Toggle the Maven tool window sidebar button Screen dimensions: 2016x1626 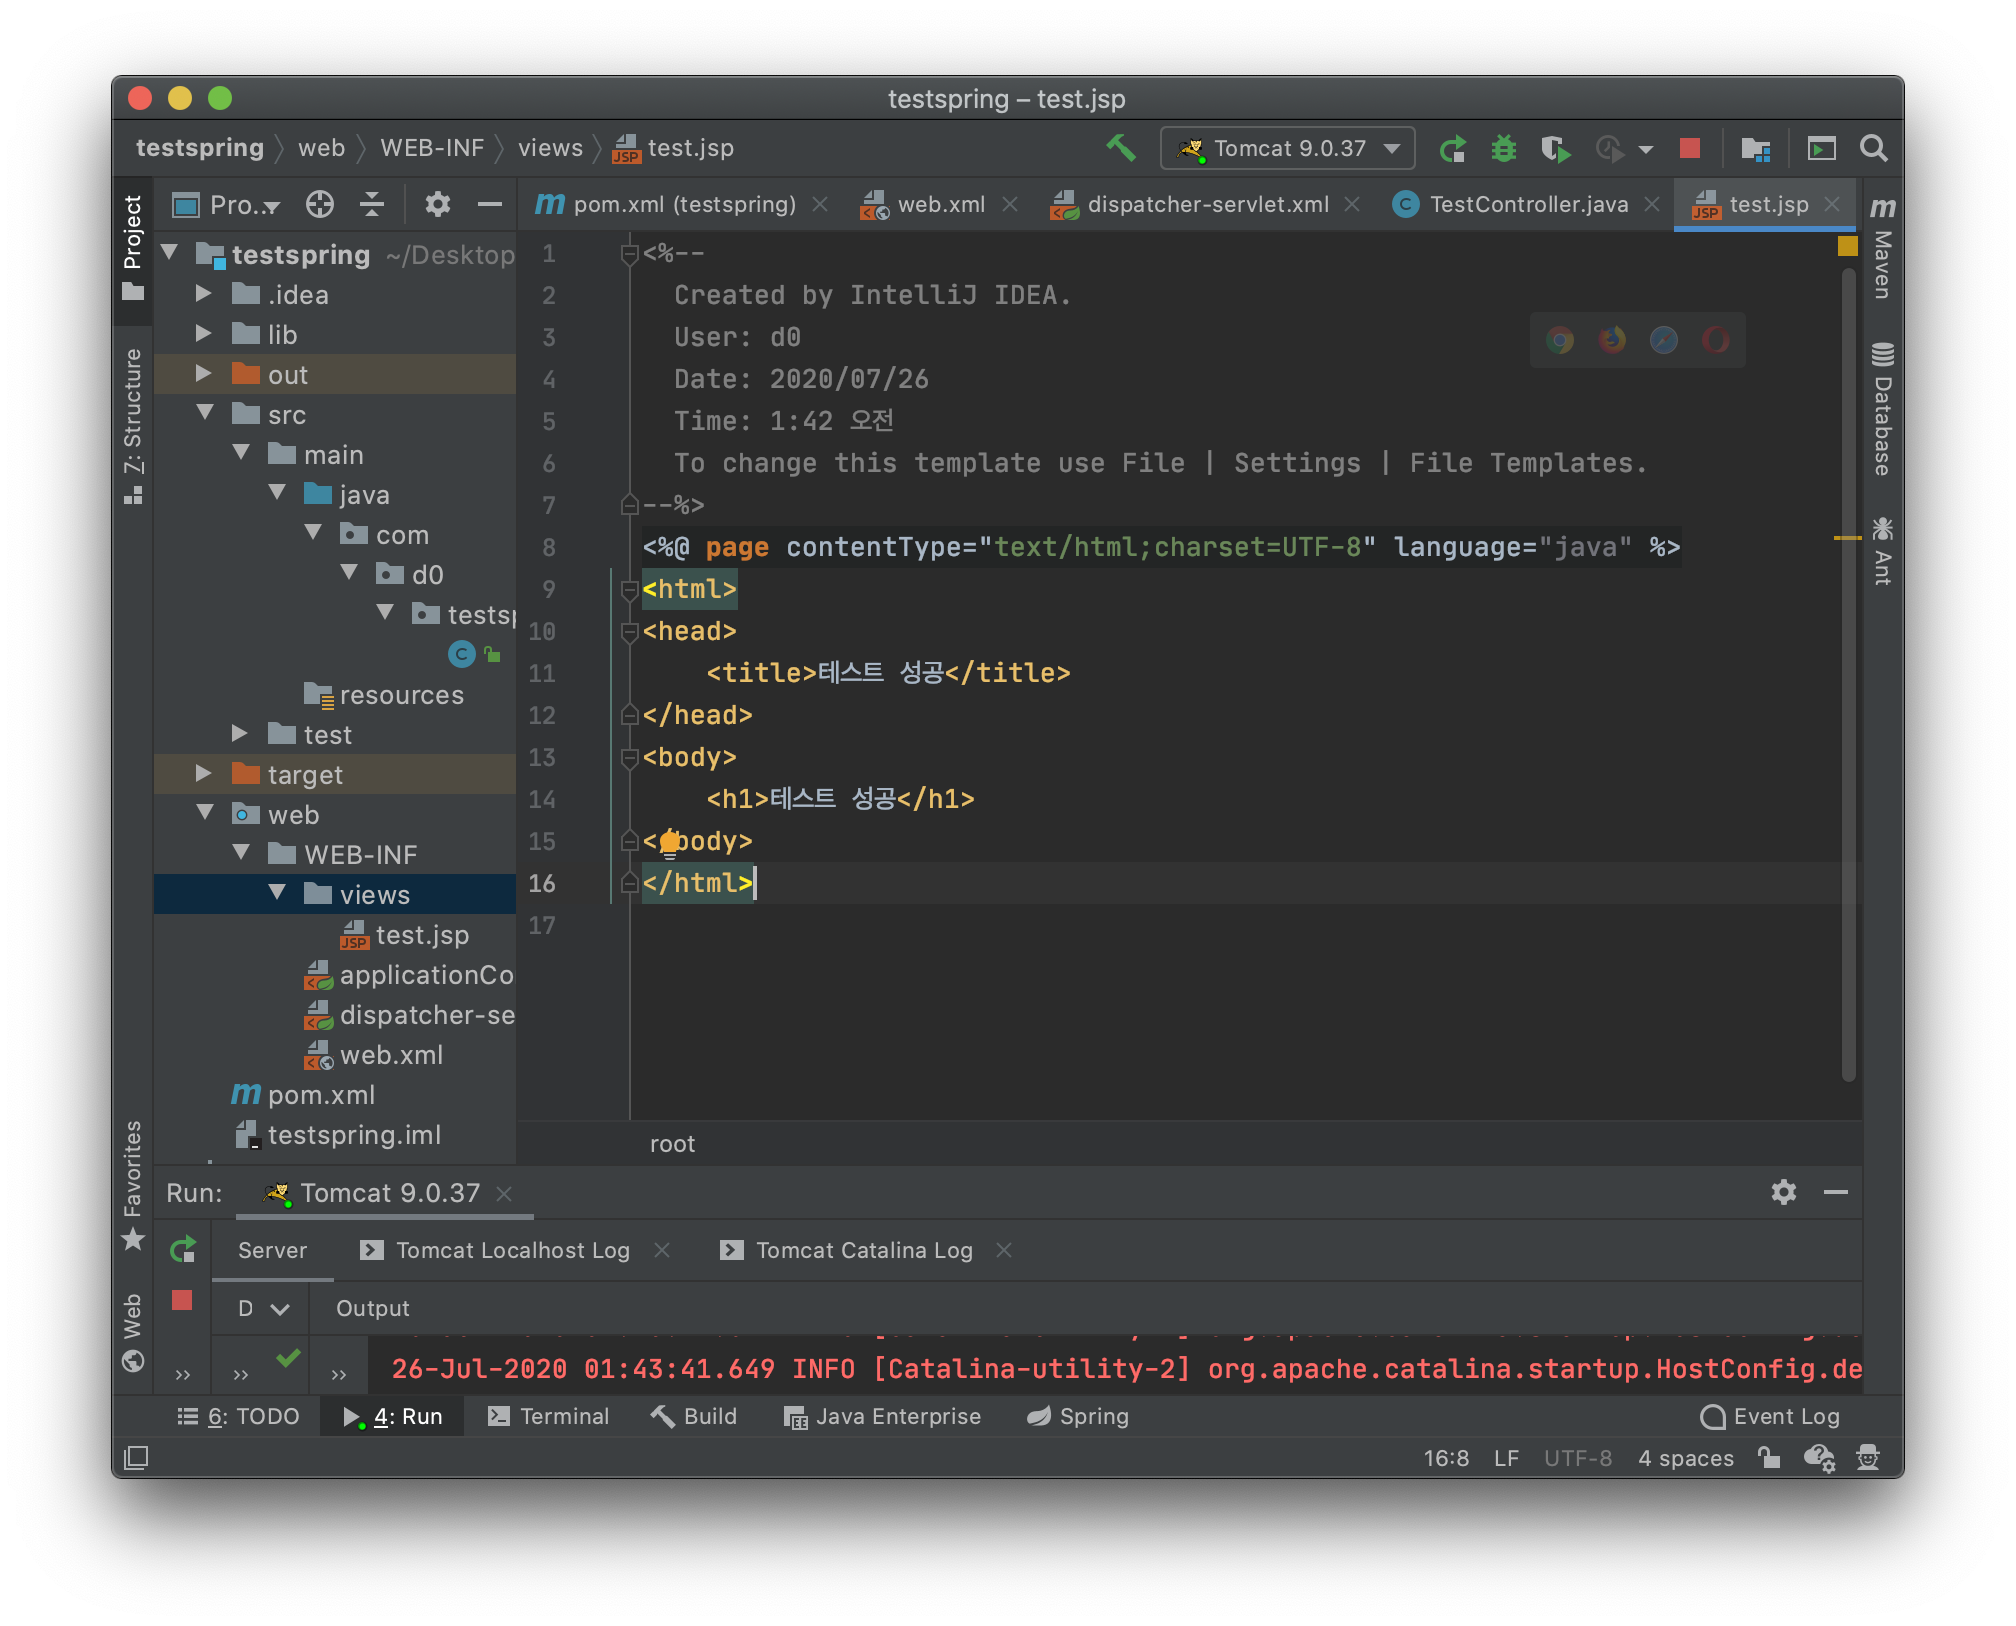(1882, 250)
